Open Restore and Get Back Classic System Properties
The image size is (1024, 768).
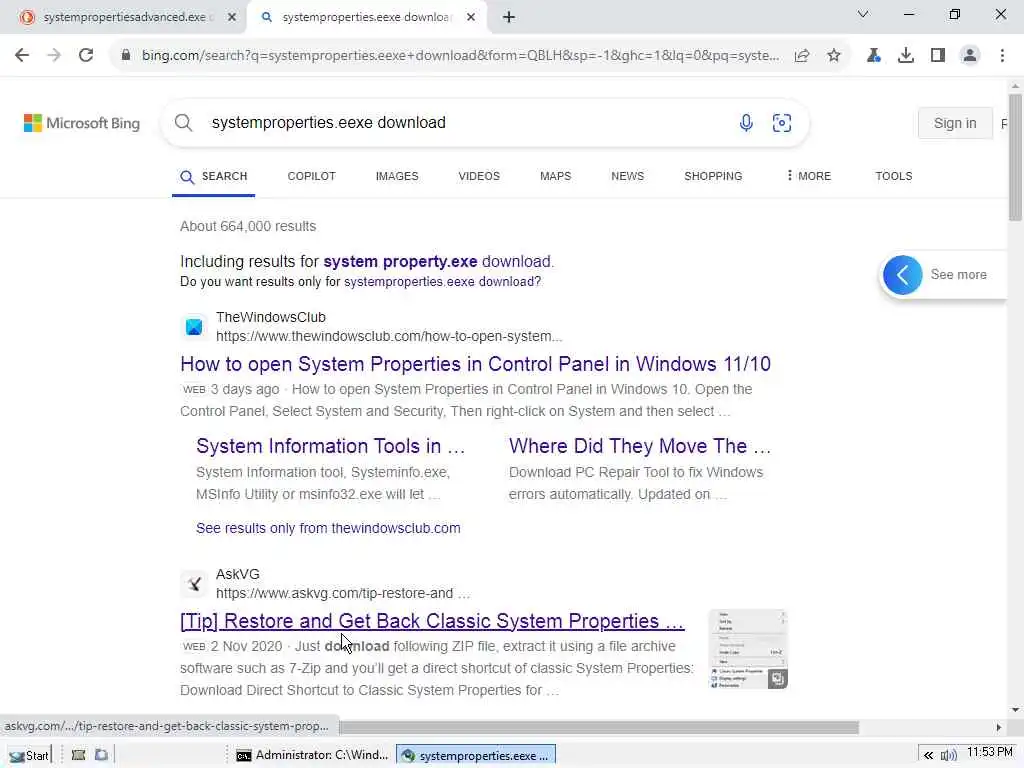point(432,621)
